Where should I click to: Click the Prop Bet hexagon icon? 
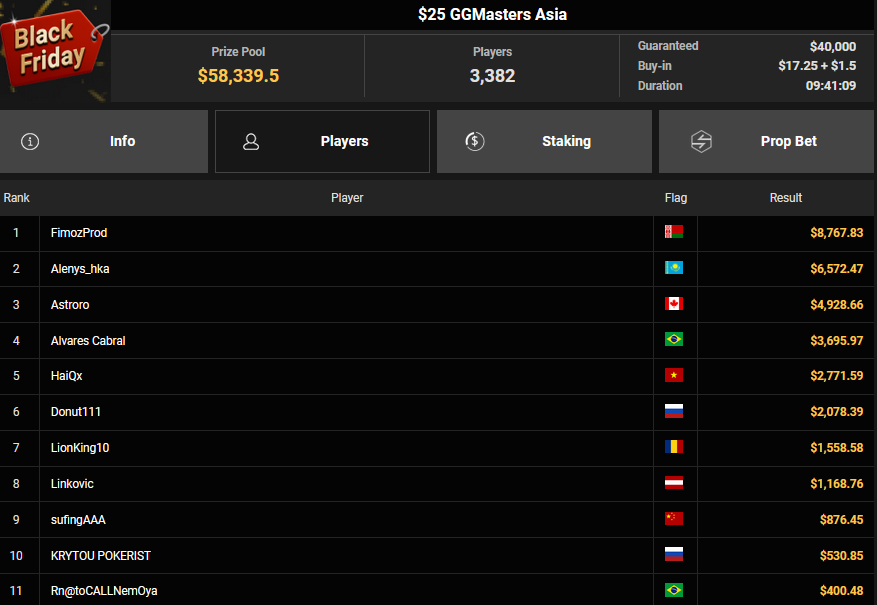pyautogui.click(x=701, y=141)
